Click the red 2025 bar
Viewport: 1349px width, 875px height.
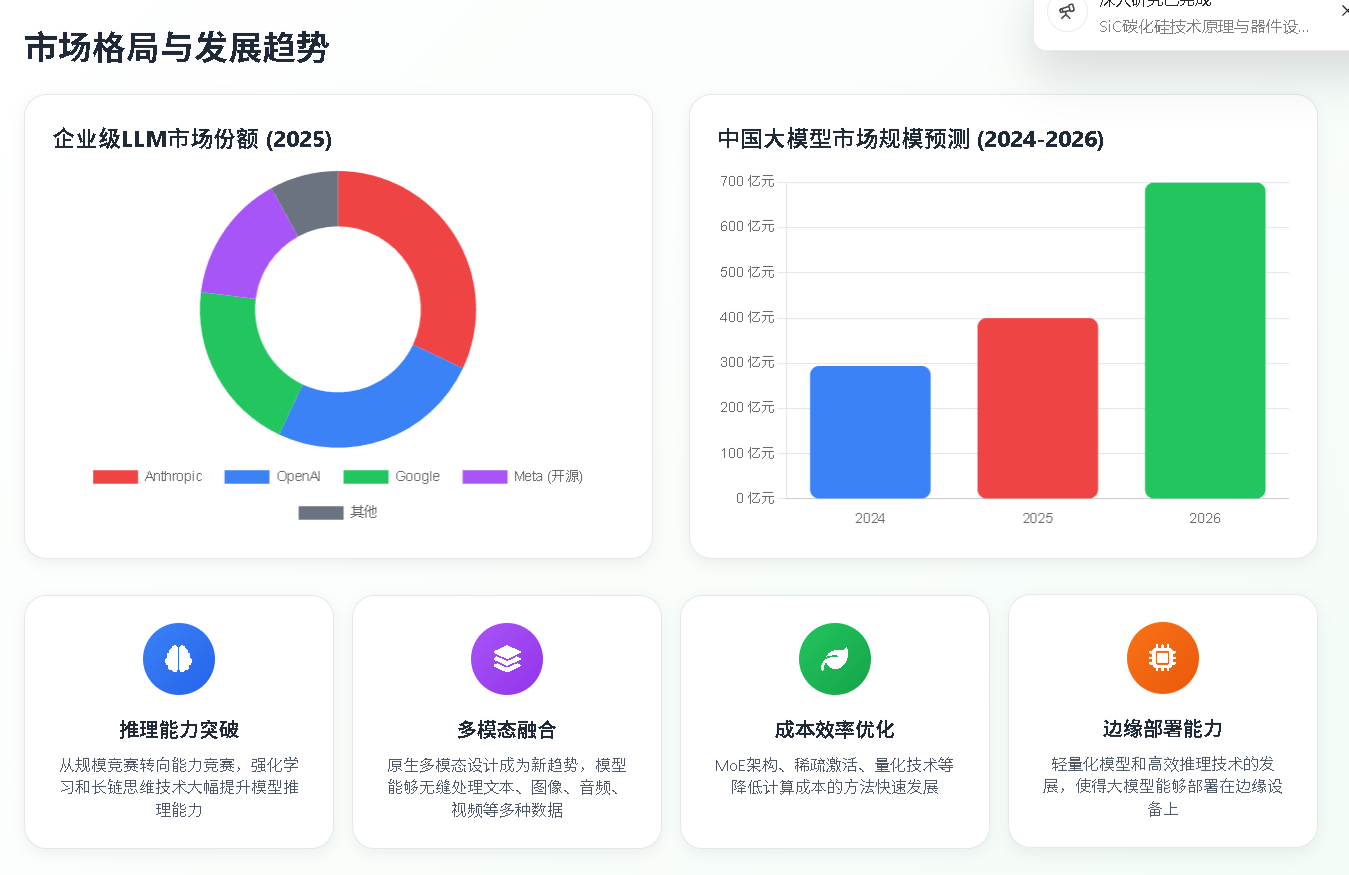1037,408
